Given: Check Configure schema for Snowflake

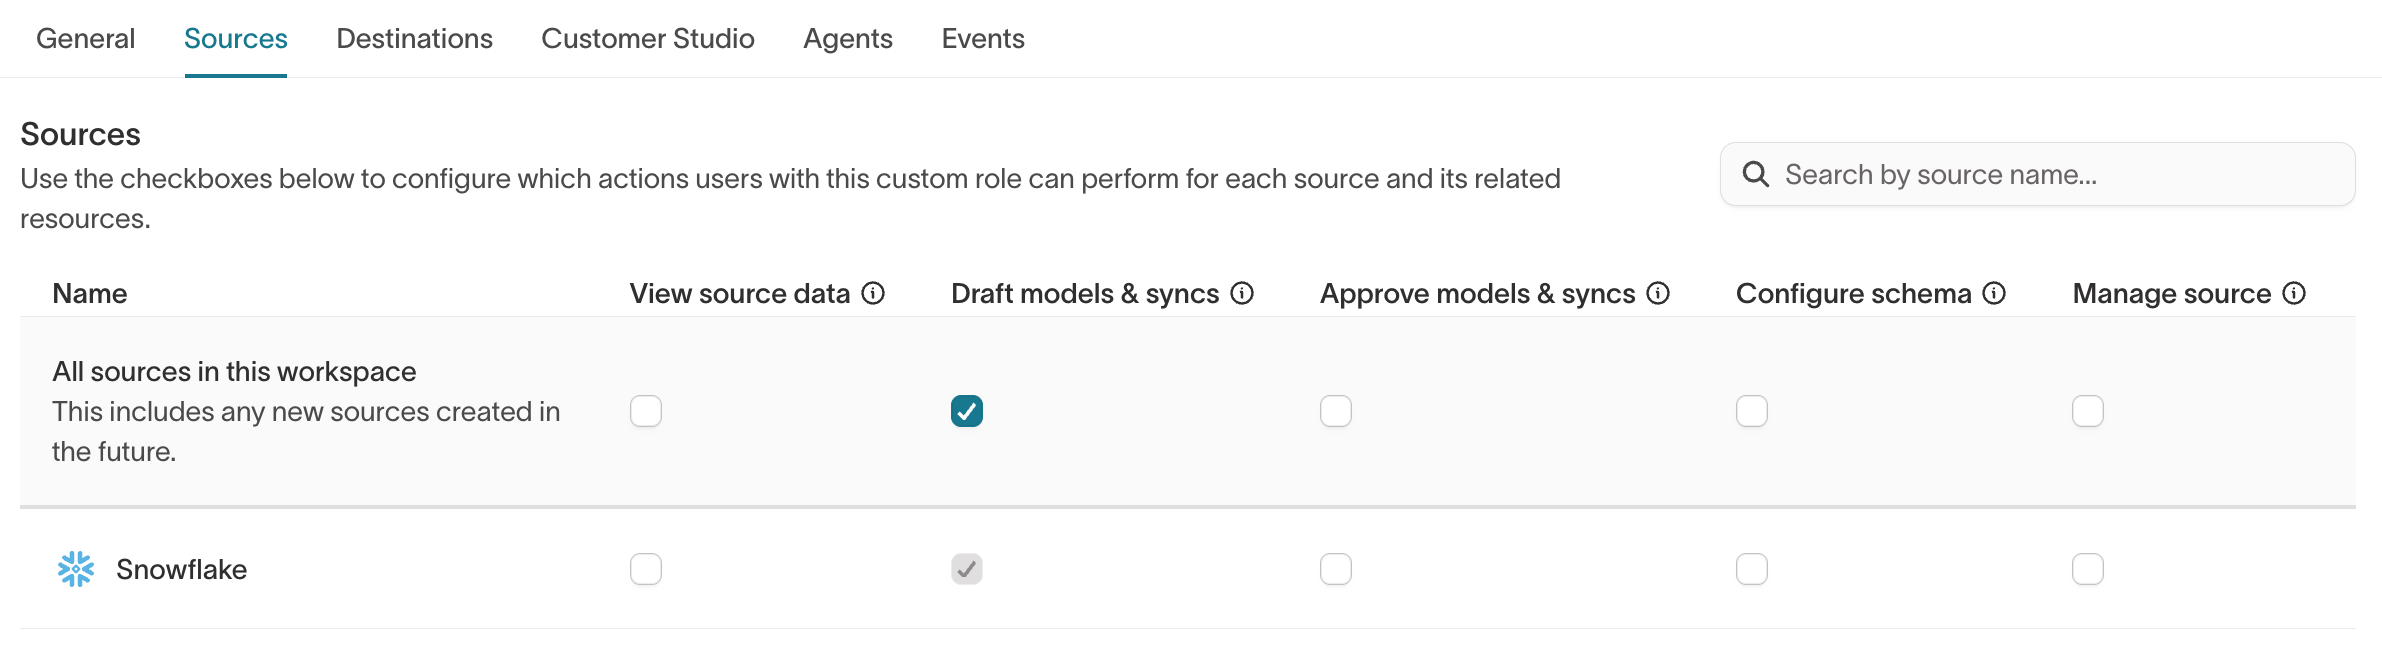Looking at the screenshot, I should (x=1752, y=569).
